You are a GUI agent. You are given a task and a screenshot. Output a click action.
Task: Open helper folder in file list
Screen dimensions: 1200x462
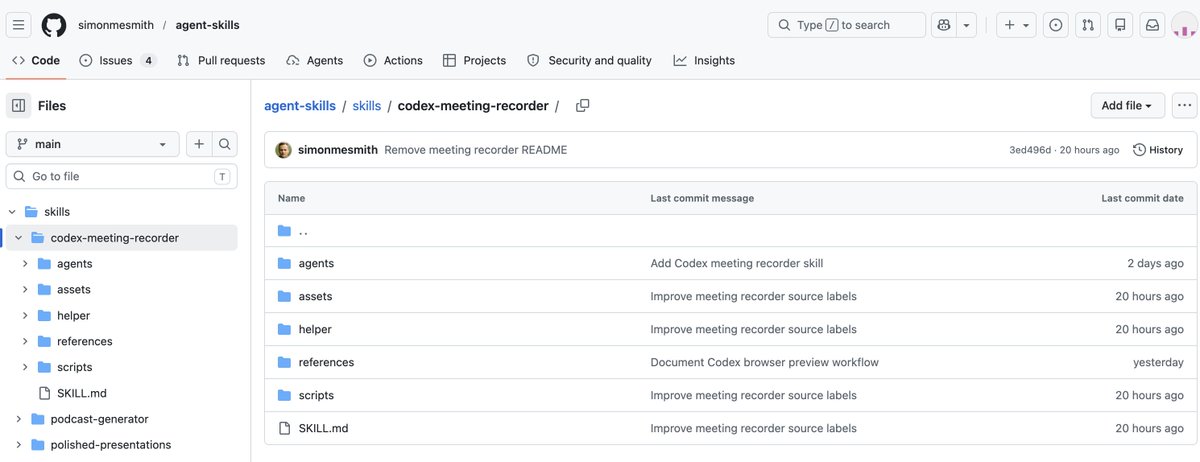click(x=315, y=330)
